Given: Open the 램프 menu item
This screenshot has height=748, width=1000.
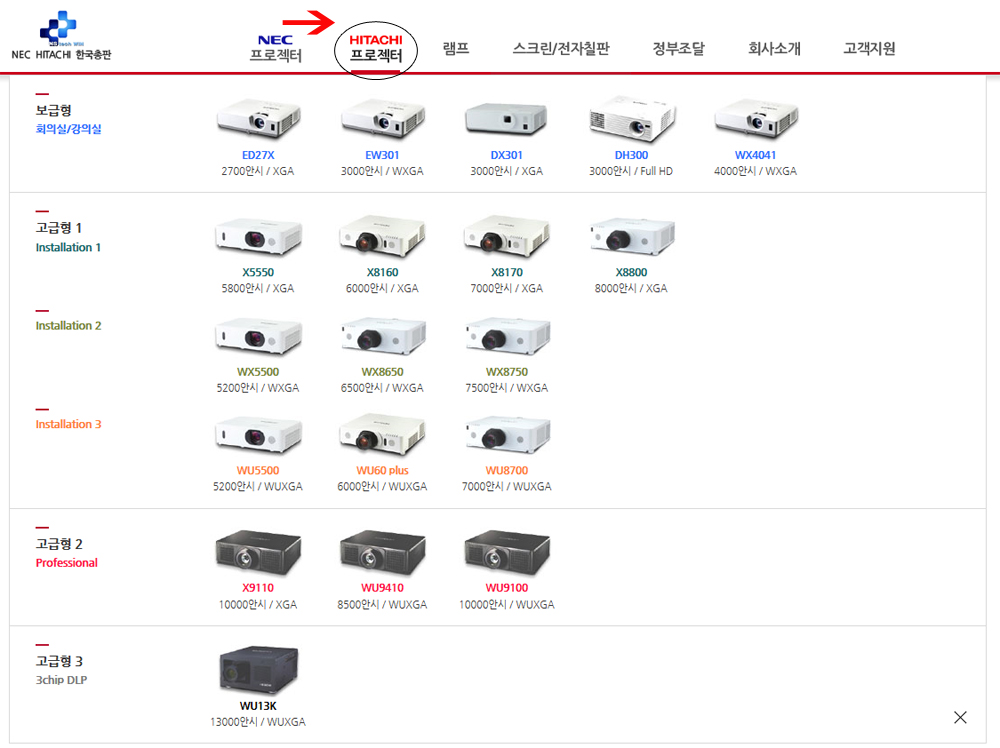Looking at the screenshot, I should click(456, 48).
